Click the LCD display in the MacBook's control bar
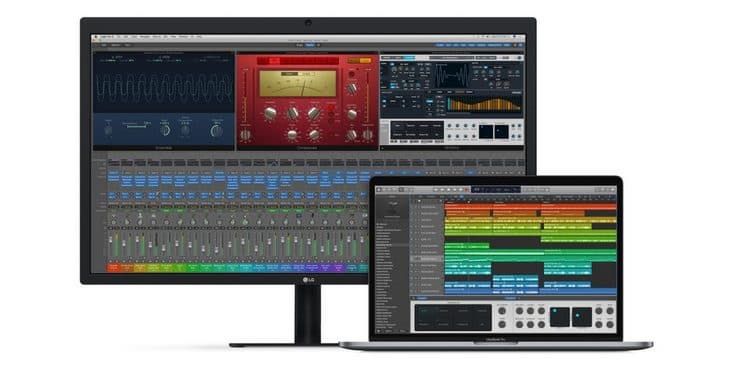 point(496,189)
